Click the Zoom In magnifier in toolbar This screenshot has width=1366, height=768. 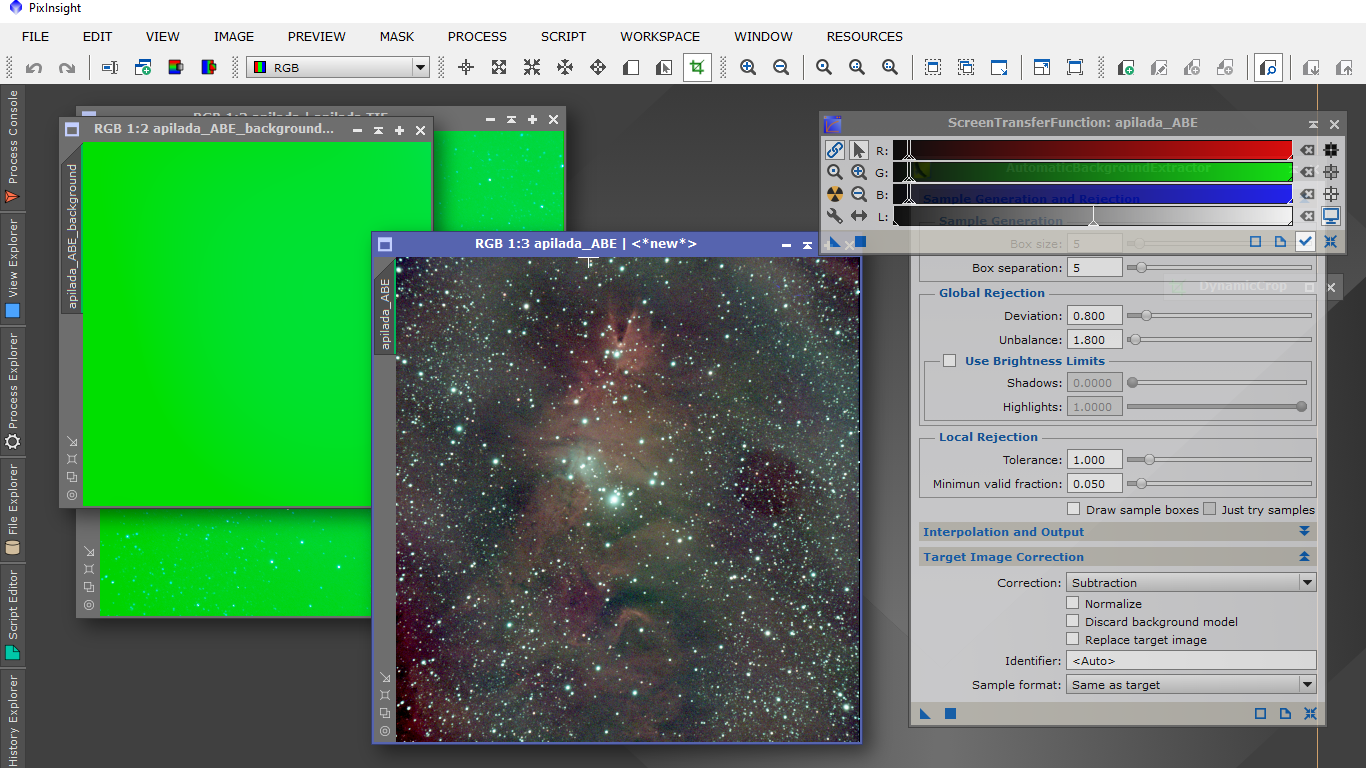748,68
